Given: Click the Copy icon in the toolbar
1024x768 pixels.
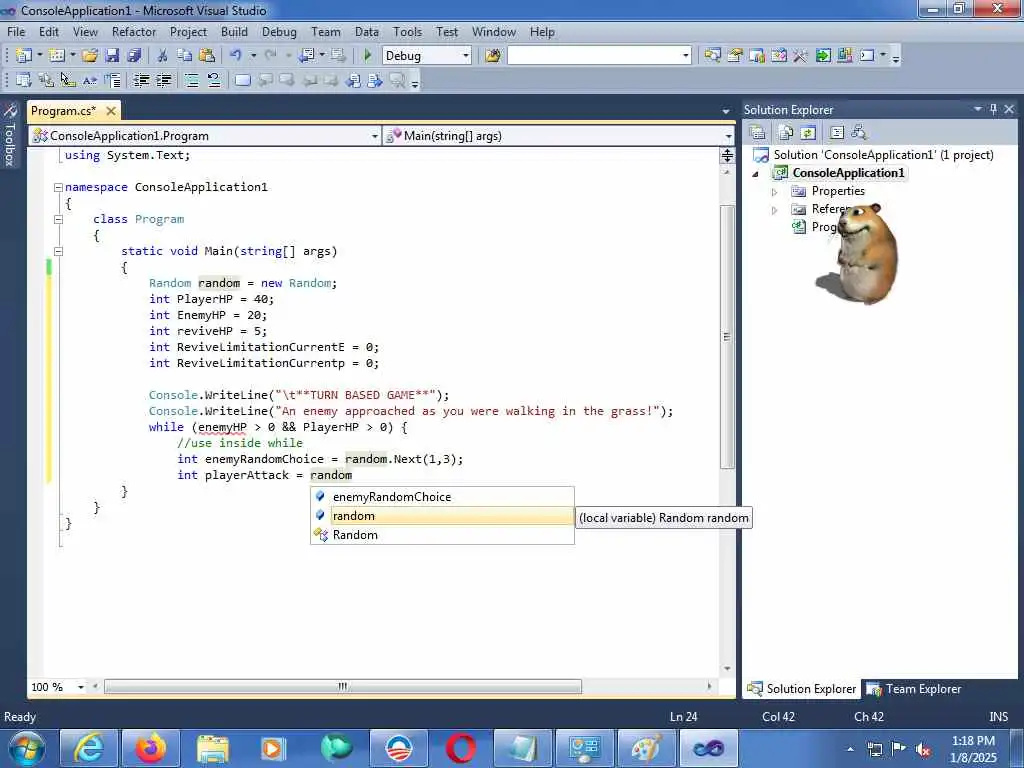Looking at the screenshot, I should [184, 56].
